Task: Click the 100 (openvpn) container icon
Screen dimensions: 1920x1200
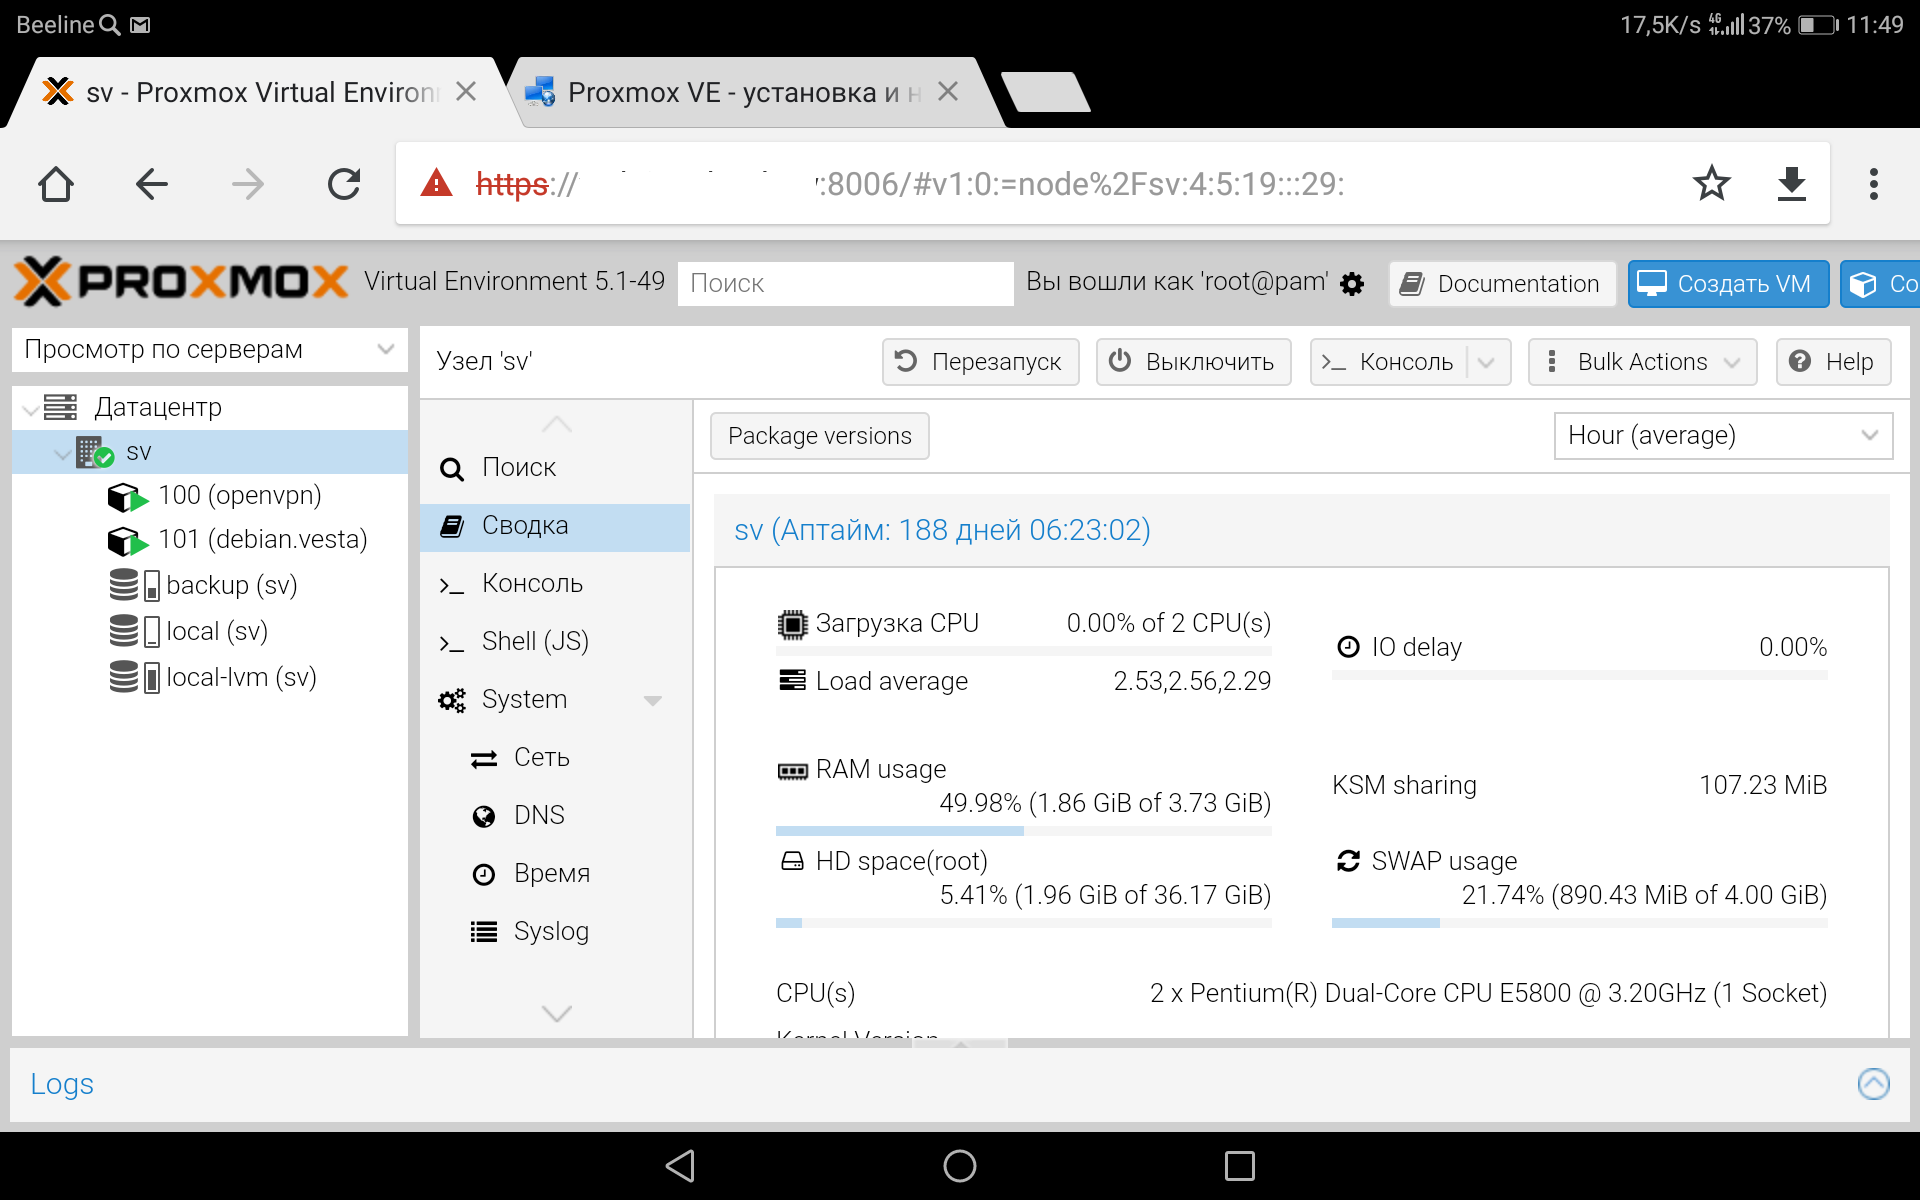Action: point(127,497)
